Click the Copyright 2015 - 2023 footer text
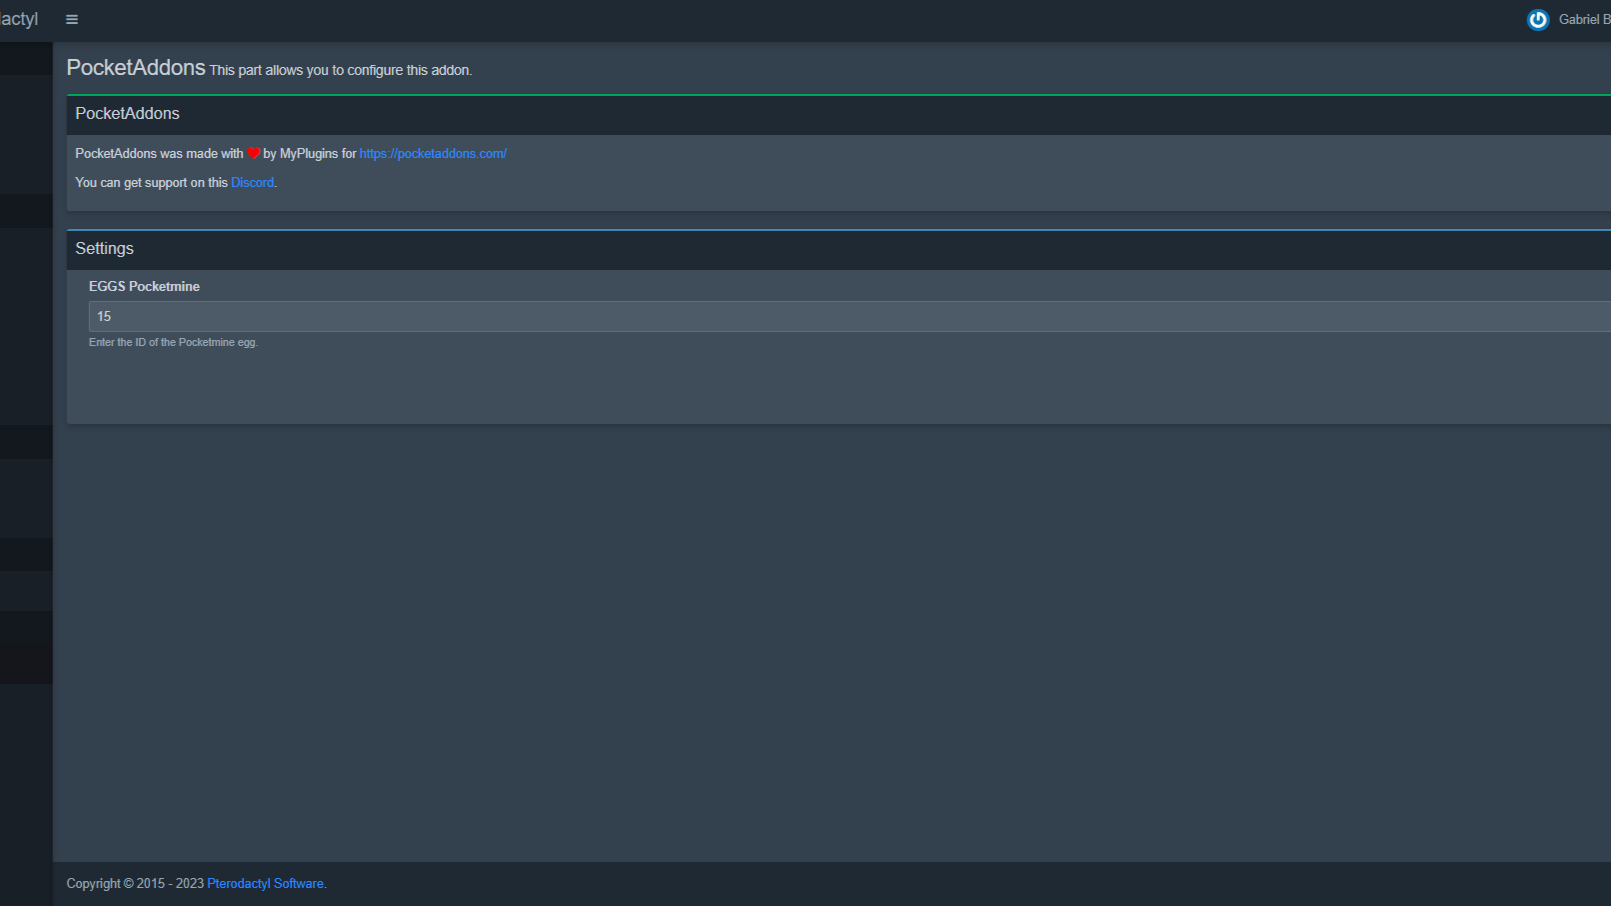The width and height of the screenshot is (1611, 906). pyautogui.click(x=135, y=884)
